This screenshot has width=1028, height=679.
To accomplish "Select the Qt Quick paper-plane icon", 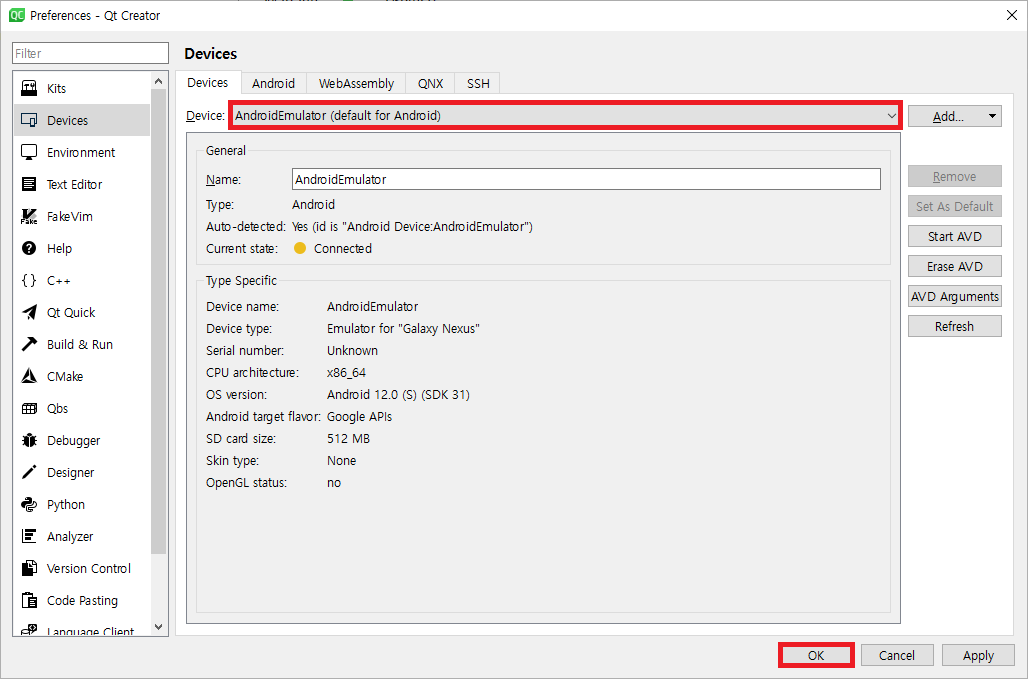I will click(x=29, y=312).
